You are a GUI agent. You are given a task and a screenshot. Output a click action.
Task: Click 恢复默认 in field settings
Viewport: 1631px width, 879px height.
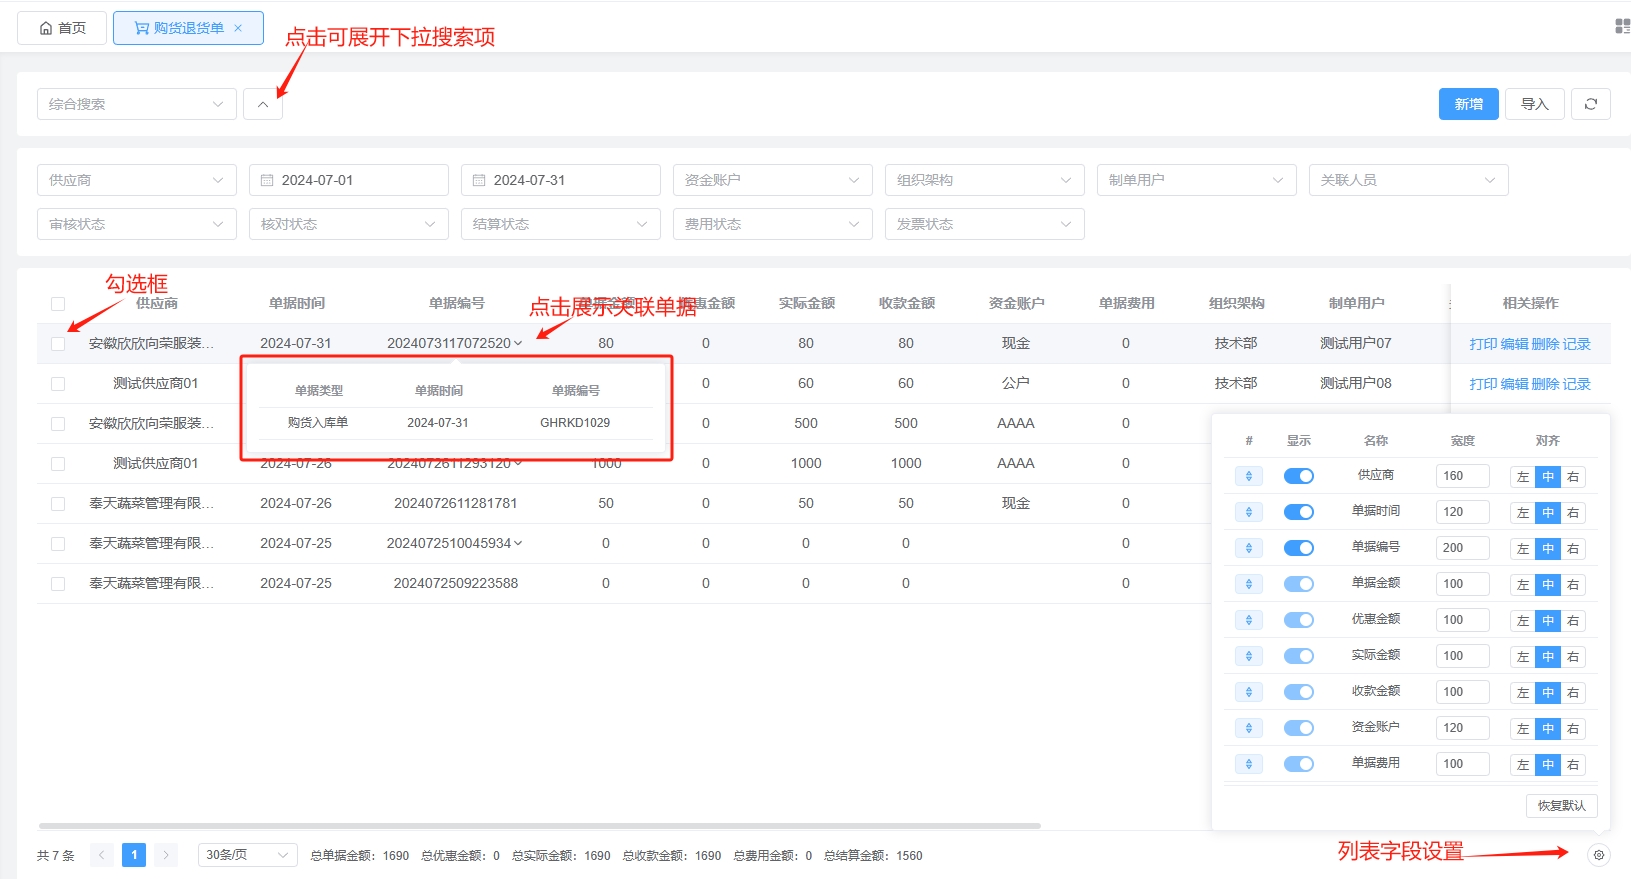tap(1561, 806)
